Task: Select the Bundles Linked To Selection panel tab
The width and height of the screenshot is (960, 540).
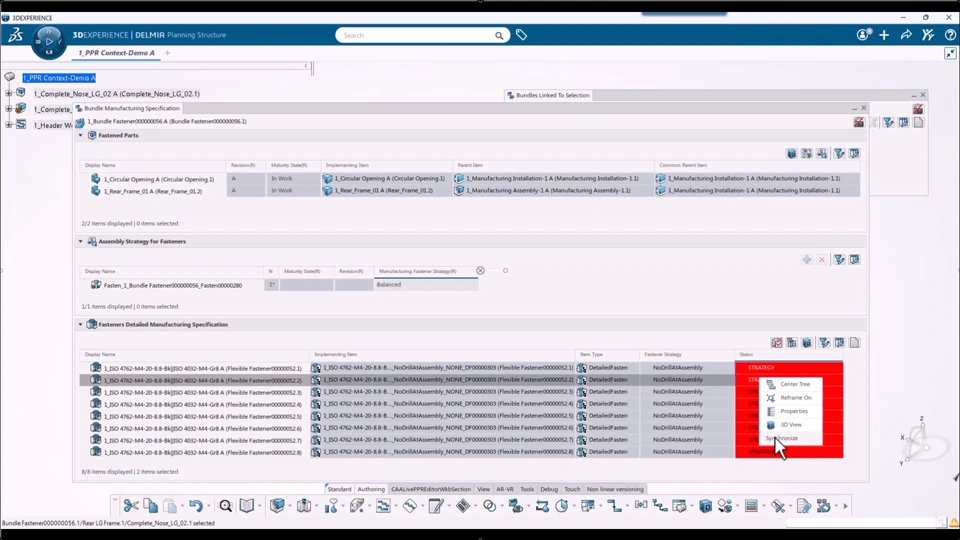Action: 548,96
